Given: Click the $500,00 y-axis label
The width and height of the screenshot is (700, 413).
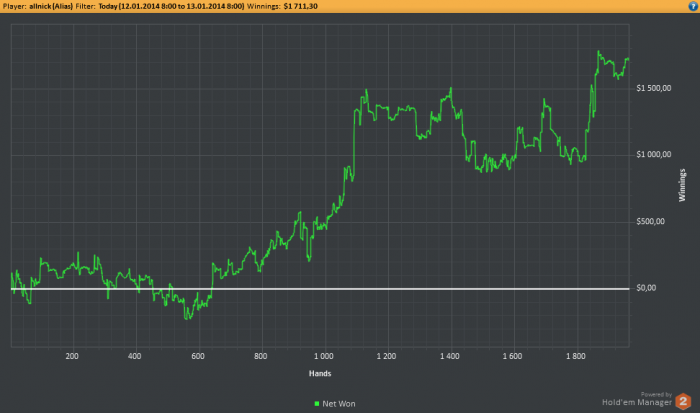Looking at the screenshot, I should tap(650, 221).
